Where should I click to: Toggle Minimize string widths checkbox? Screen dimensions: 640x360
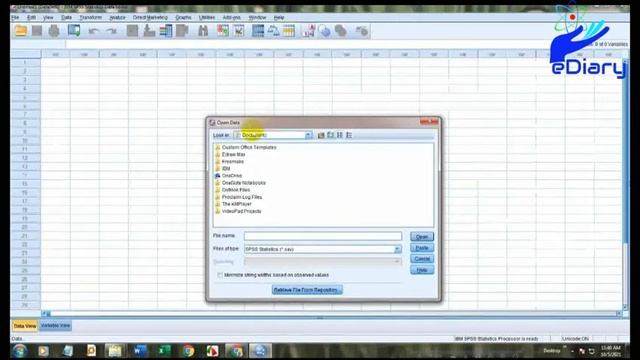[x=220, y=275]
